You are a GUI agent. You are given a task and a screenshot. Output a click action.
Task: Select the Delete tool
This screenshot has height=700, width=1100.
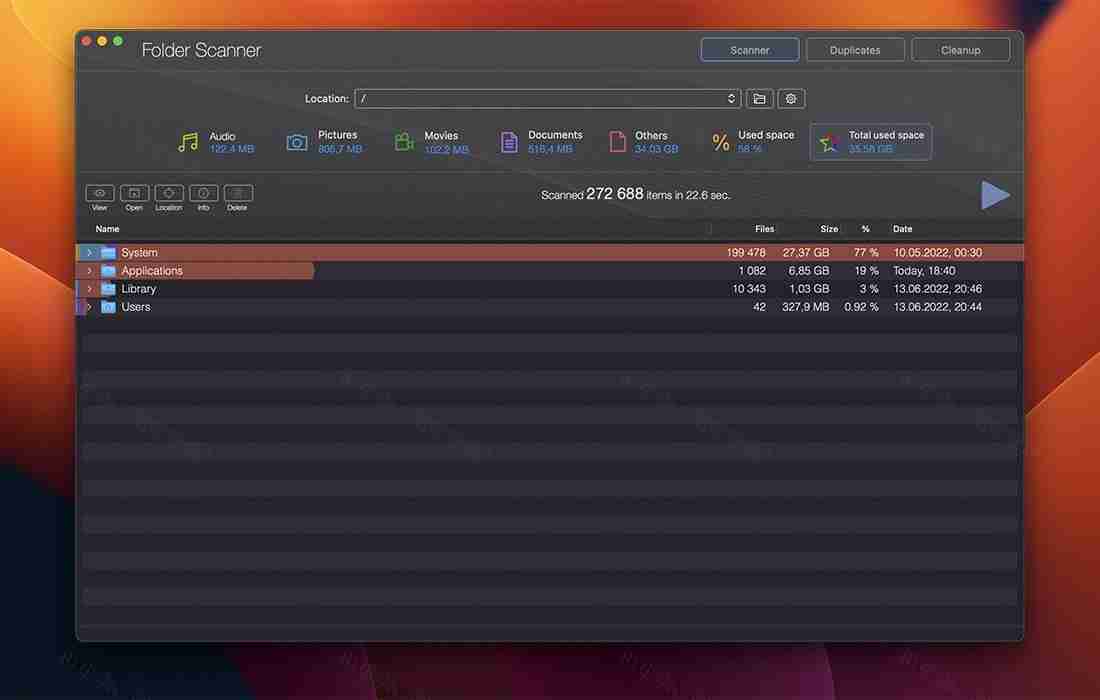tap(237, 195)
